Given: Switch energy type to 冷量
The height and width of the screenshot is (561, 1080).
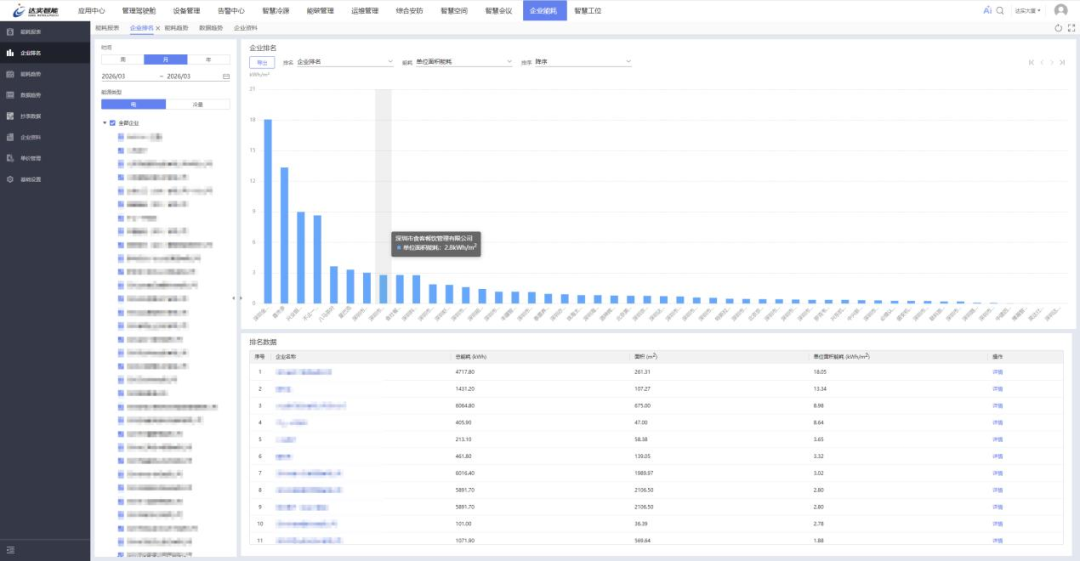Looking at the screenshot, I should 198,104.
